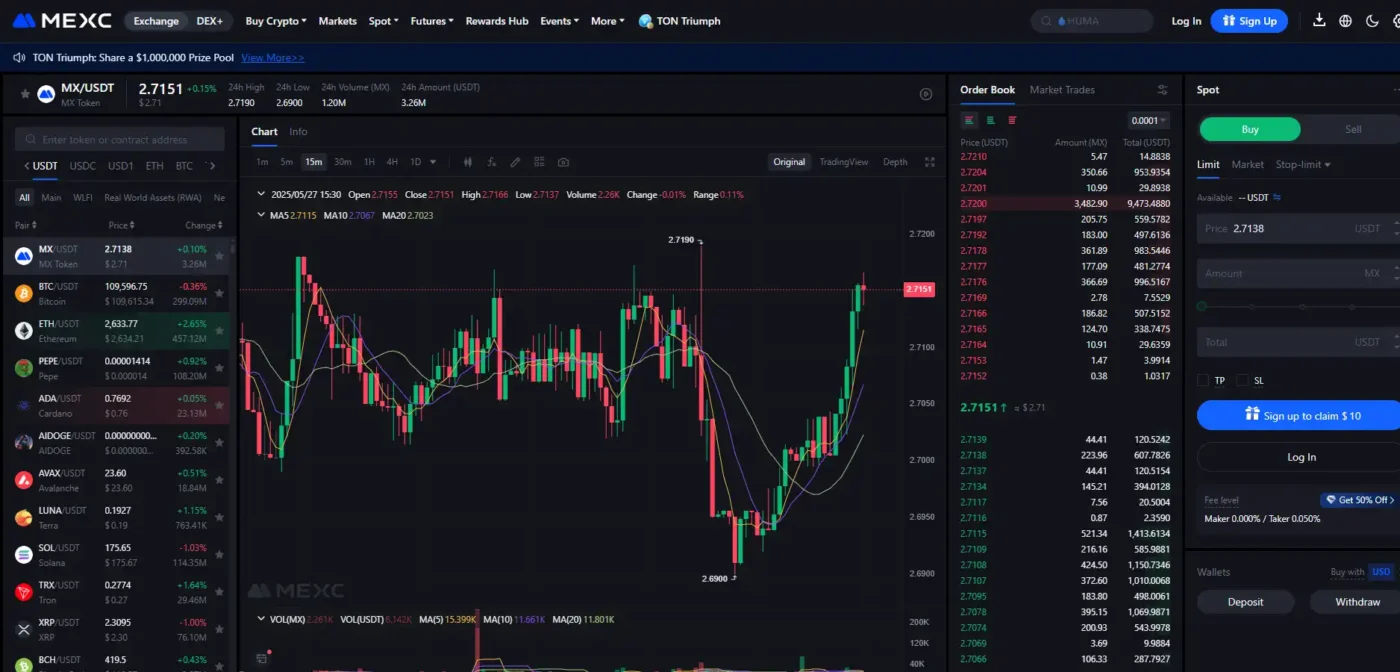Click the Price input field showing 2.7138
The image size is (1400, 672).
(x=1298, y=229)
